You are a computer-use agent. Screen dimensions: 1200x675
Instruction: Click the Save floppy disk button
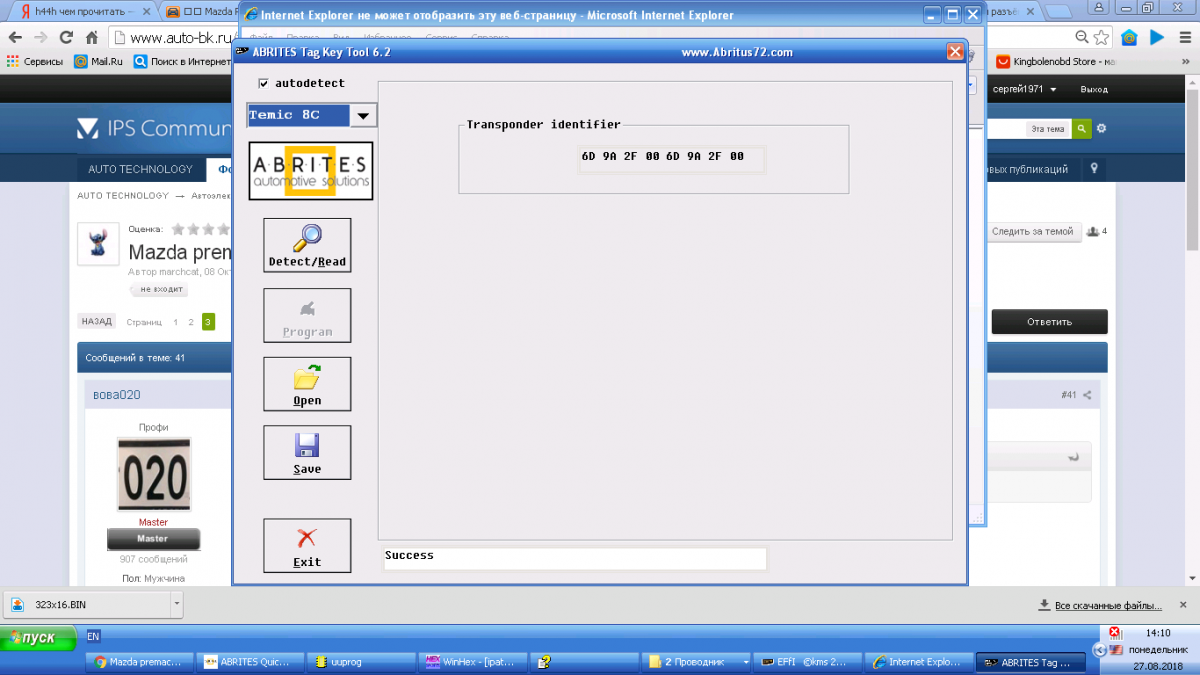click(x=307, y=452)
